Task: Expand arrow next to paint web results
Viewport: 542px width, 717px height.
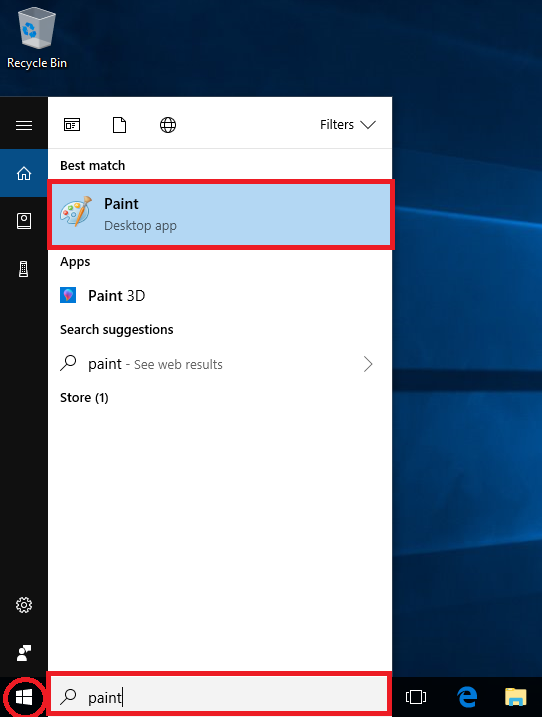Action: click(368, 364)
